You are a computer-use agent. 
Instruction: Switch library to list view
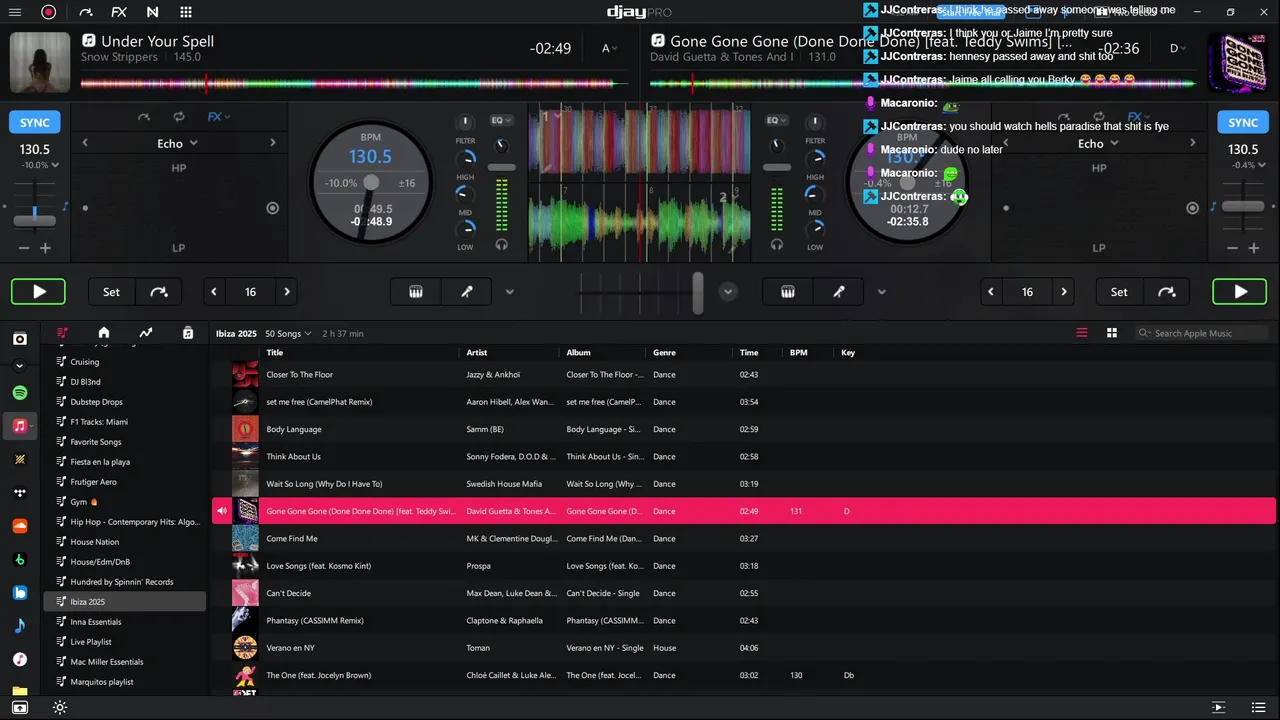[1081, 333]
